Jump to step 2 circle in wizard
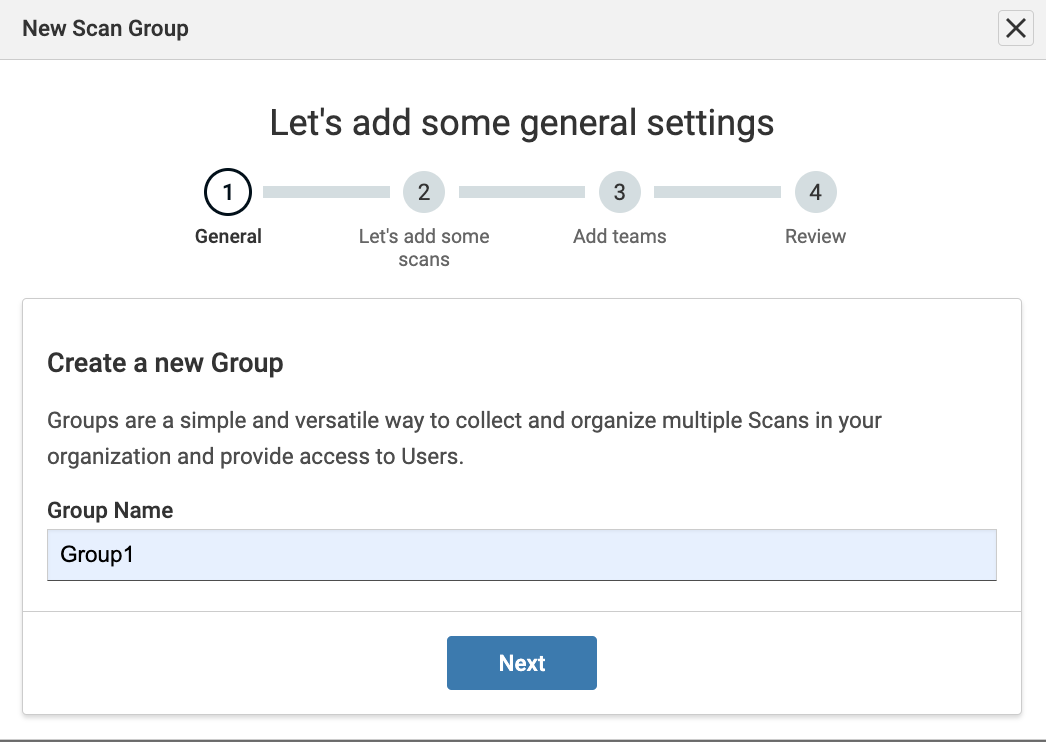The height and width of the screenshot is (742, 1046). [x=424, y=192]
